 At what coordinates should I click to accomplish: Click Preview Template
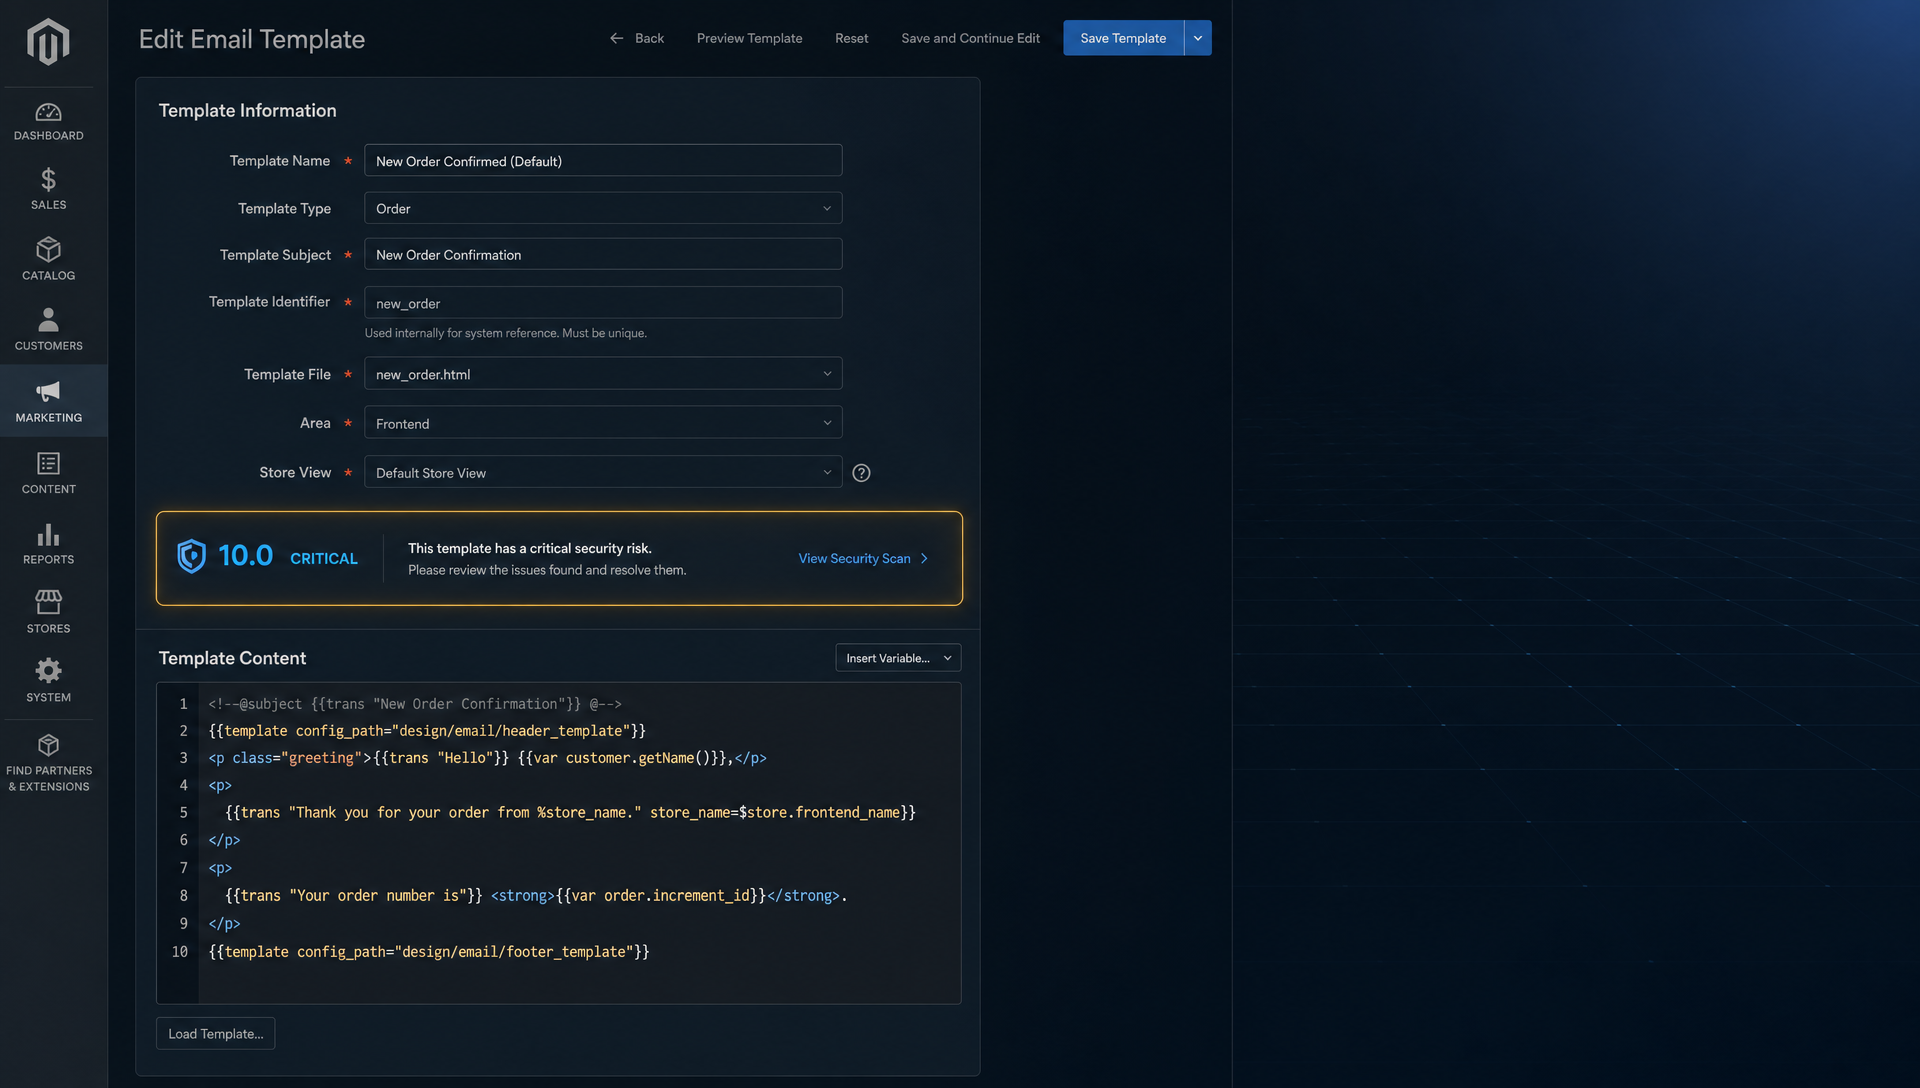[x=749, y=38]
